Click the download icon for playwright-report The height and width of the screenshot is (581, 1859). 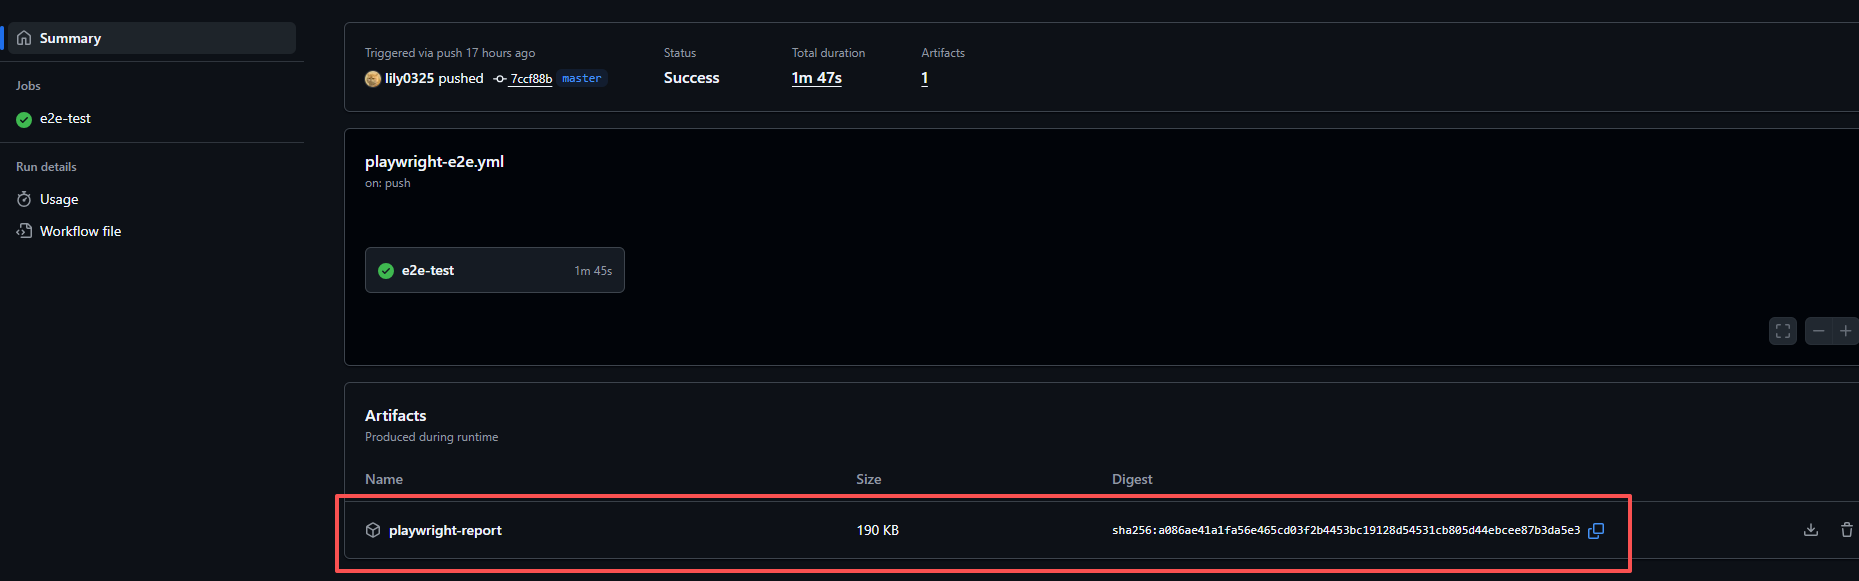click(x=1811, y=530)
